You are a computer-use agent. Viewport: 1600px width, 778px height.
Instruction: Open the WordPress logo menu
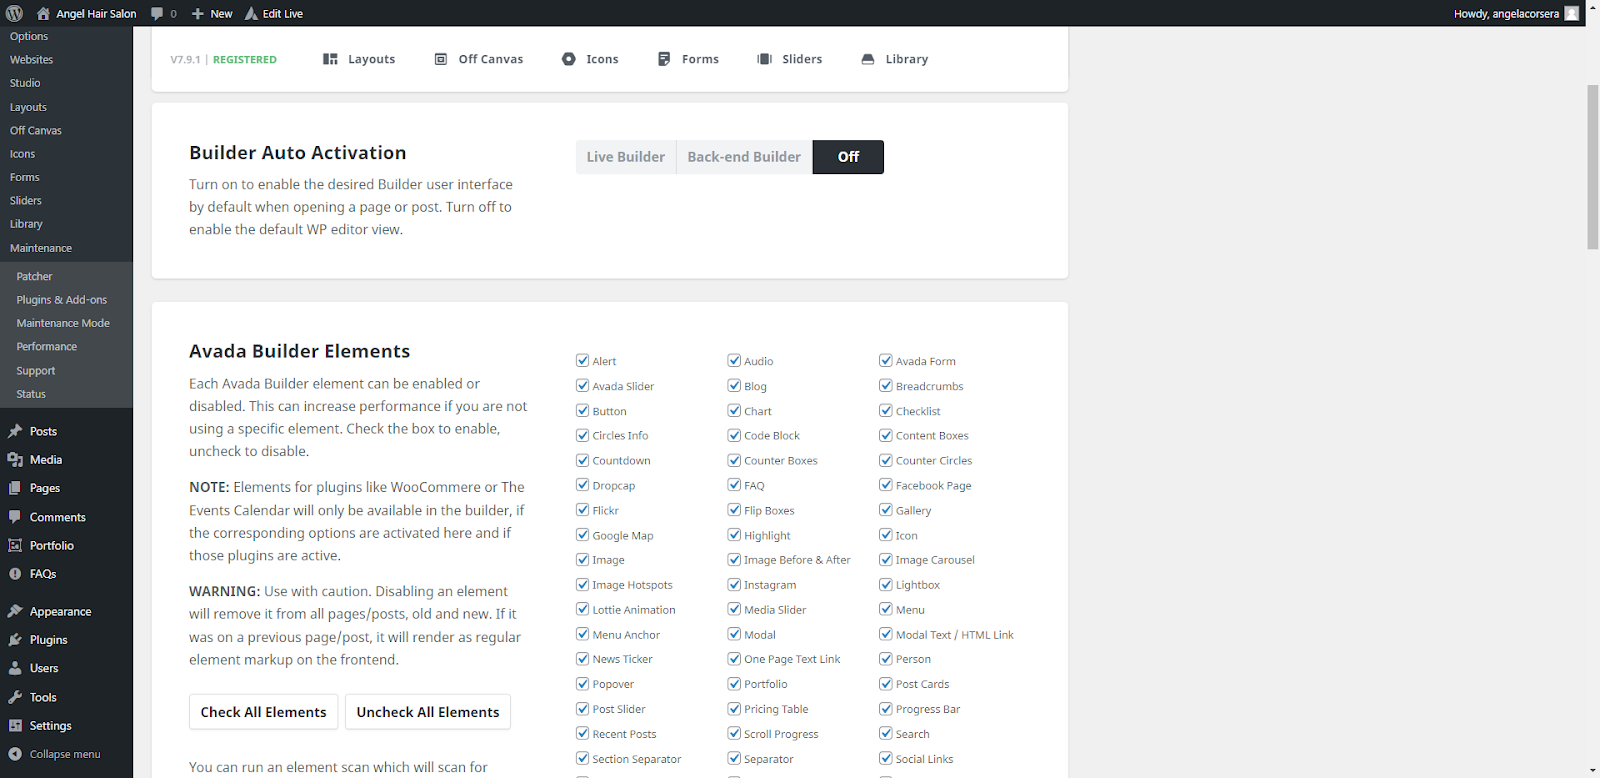click(x=14, y=13)
